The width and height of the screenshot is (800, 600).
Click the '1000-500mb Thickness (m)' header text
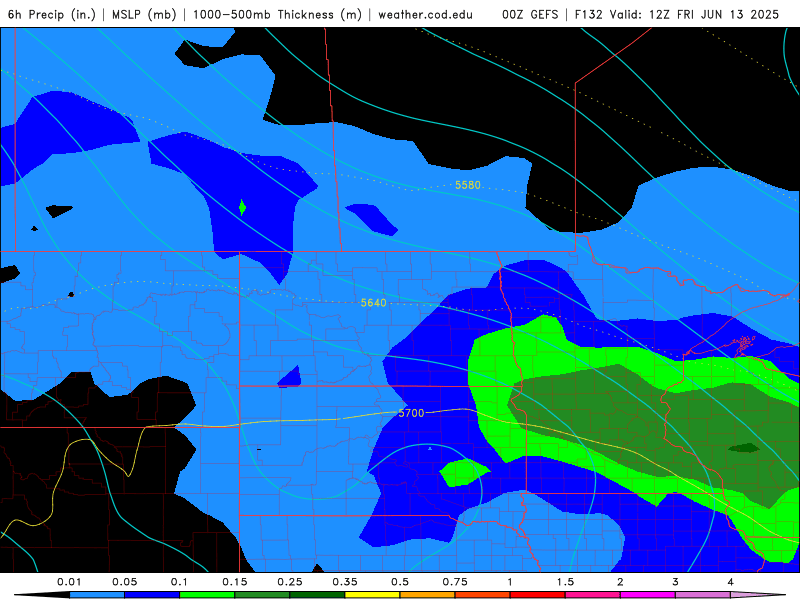pyautogui.click(x=277, y=14)
